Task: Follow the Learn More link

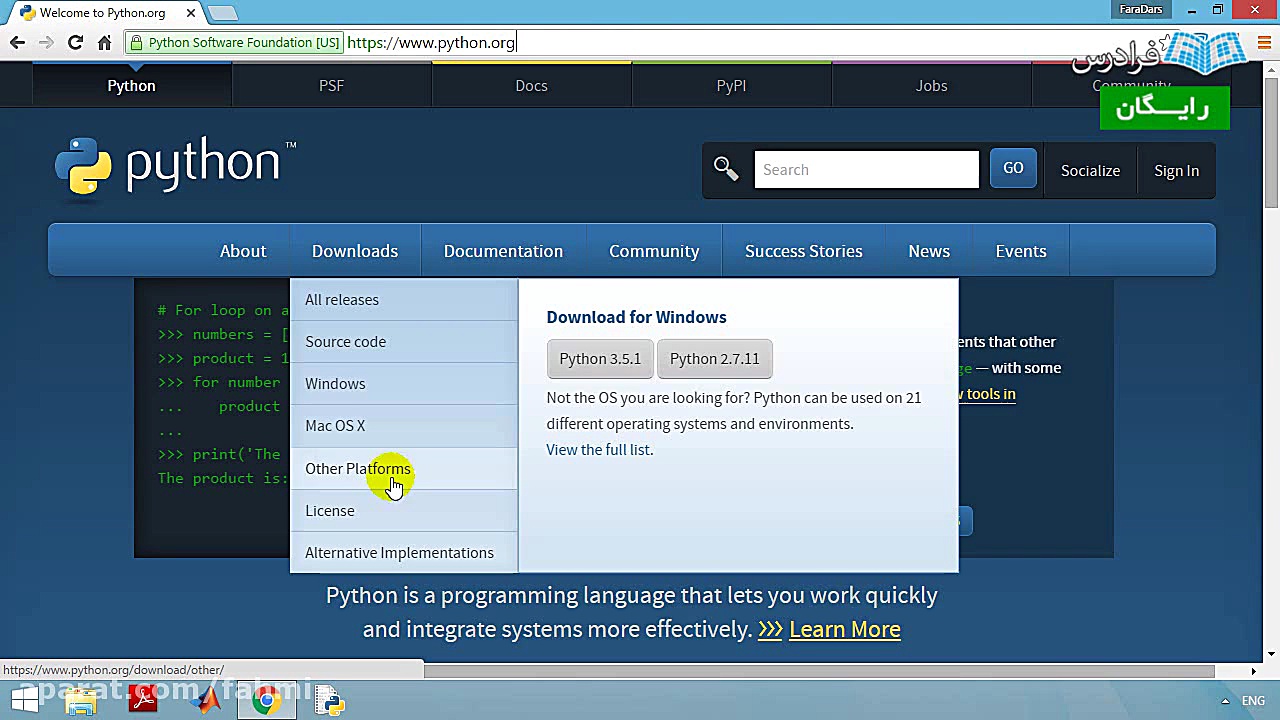Action: tap(845, 629)
